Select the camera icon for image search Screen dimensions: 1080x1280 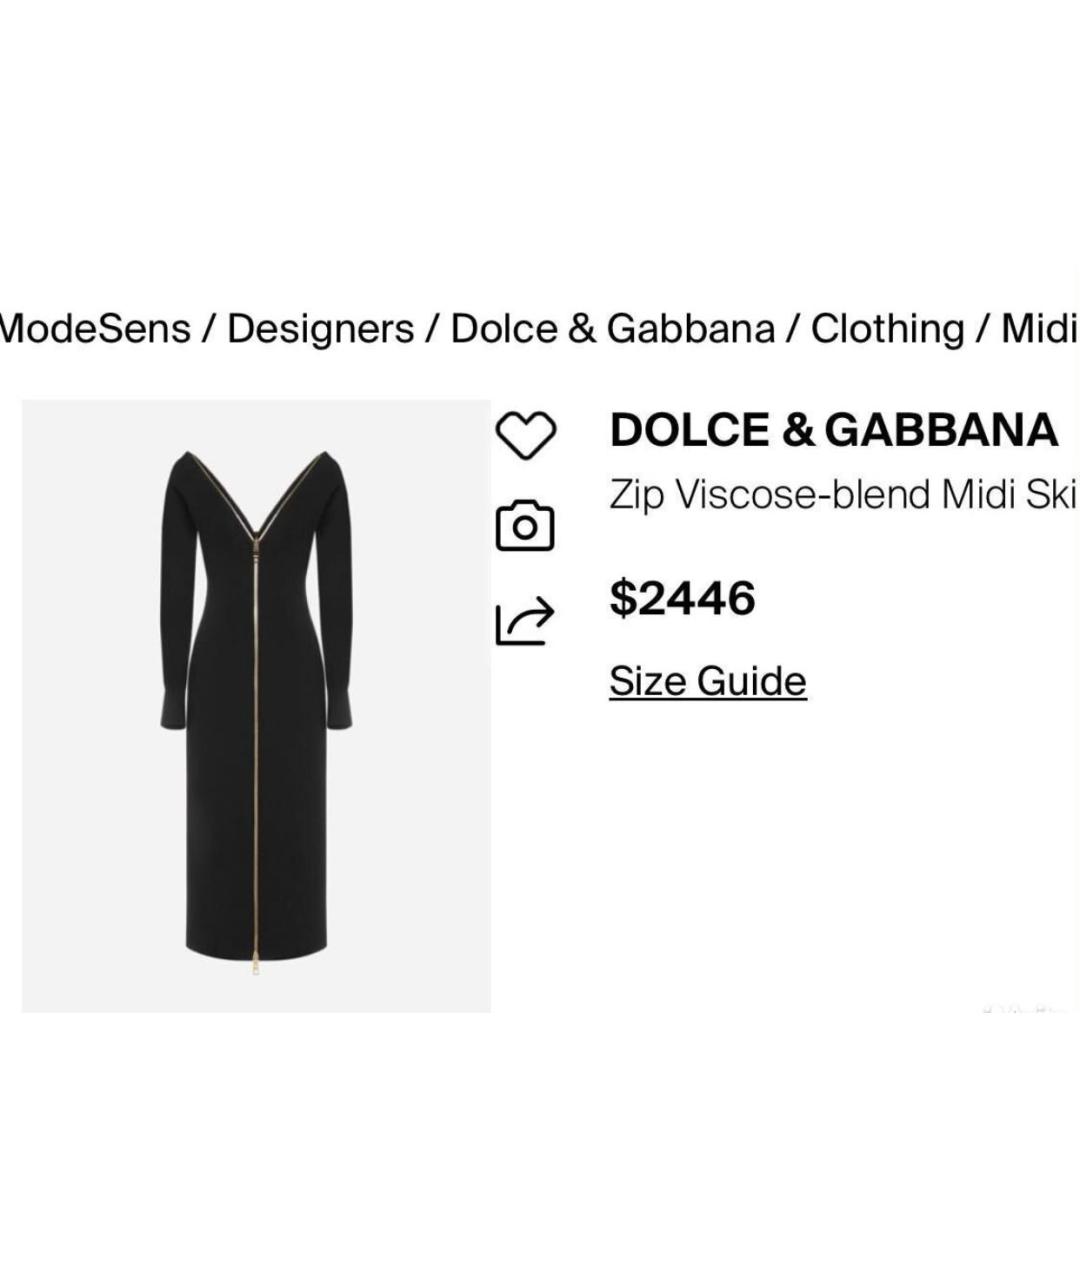coord(524,523)
